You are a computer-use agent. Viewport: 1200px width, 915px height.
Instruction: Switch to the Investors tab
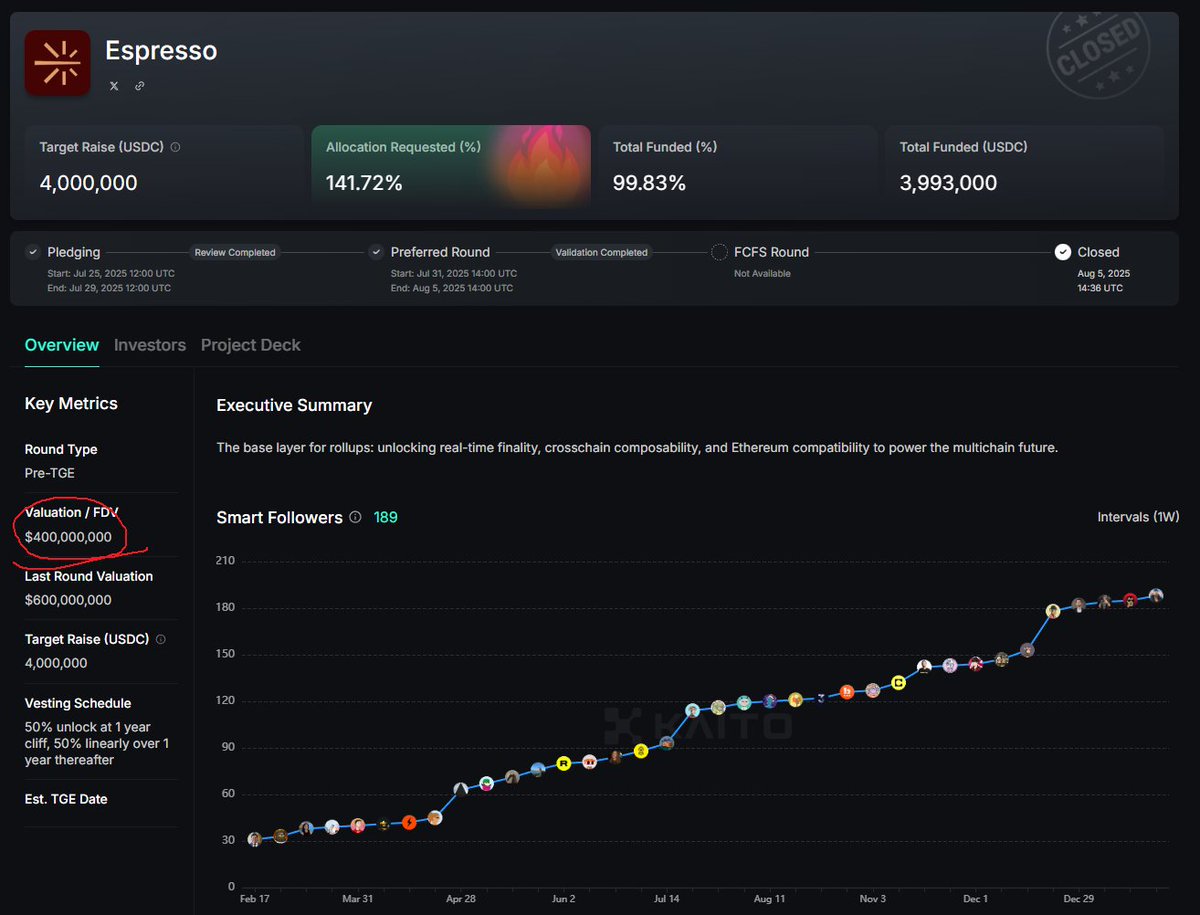coord(150,345)
